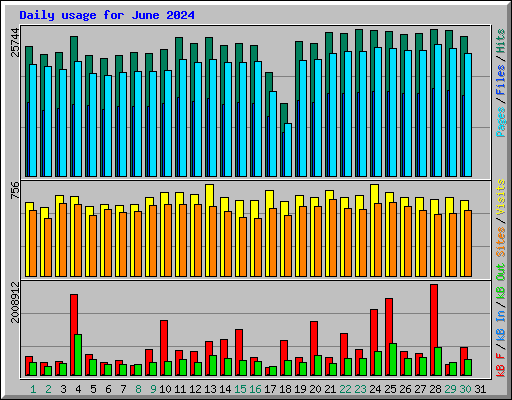
Task: Click day 3 on the date axis
Action: [63, 389]
